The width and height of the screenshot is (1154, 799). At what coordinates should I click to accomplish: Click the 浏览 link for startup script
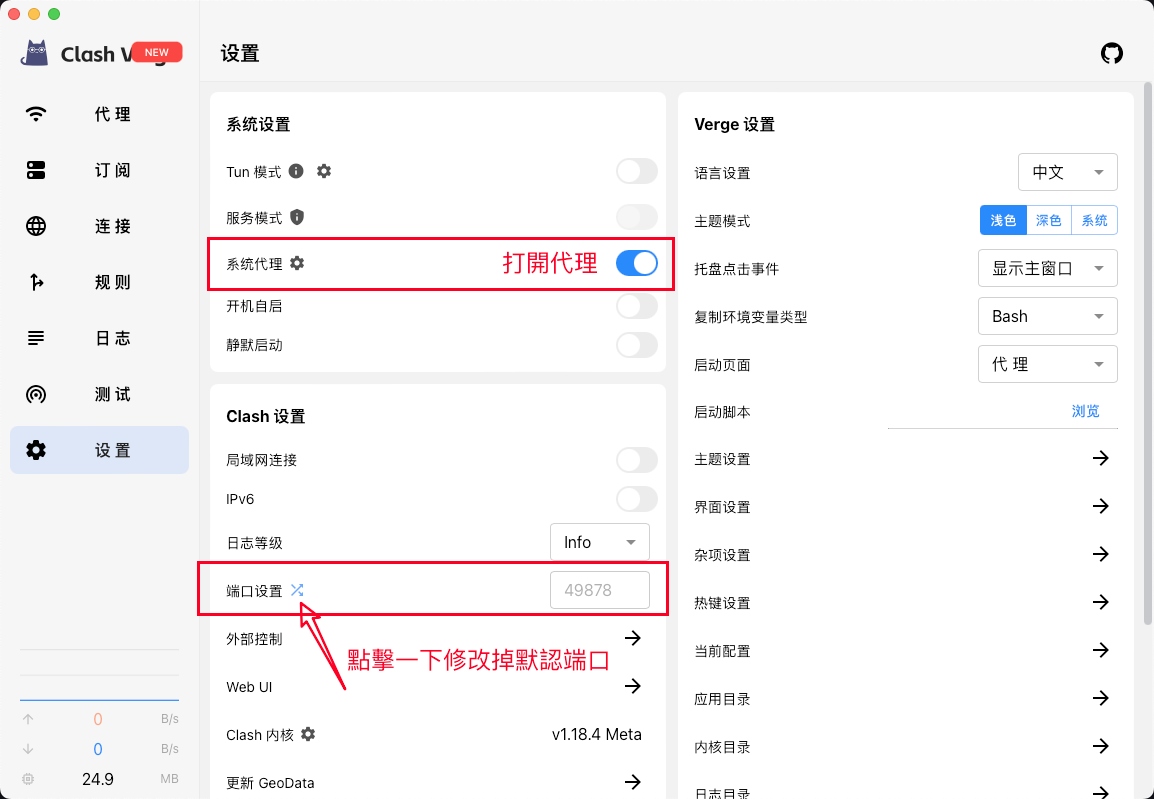(1085, 411)
